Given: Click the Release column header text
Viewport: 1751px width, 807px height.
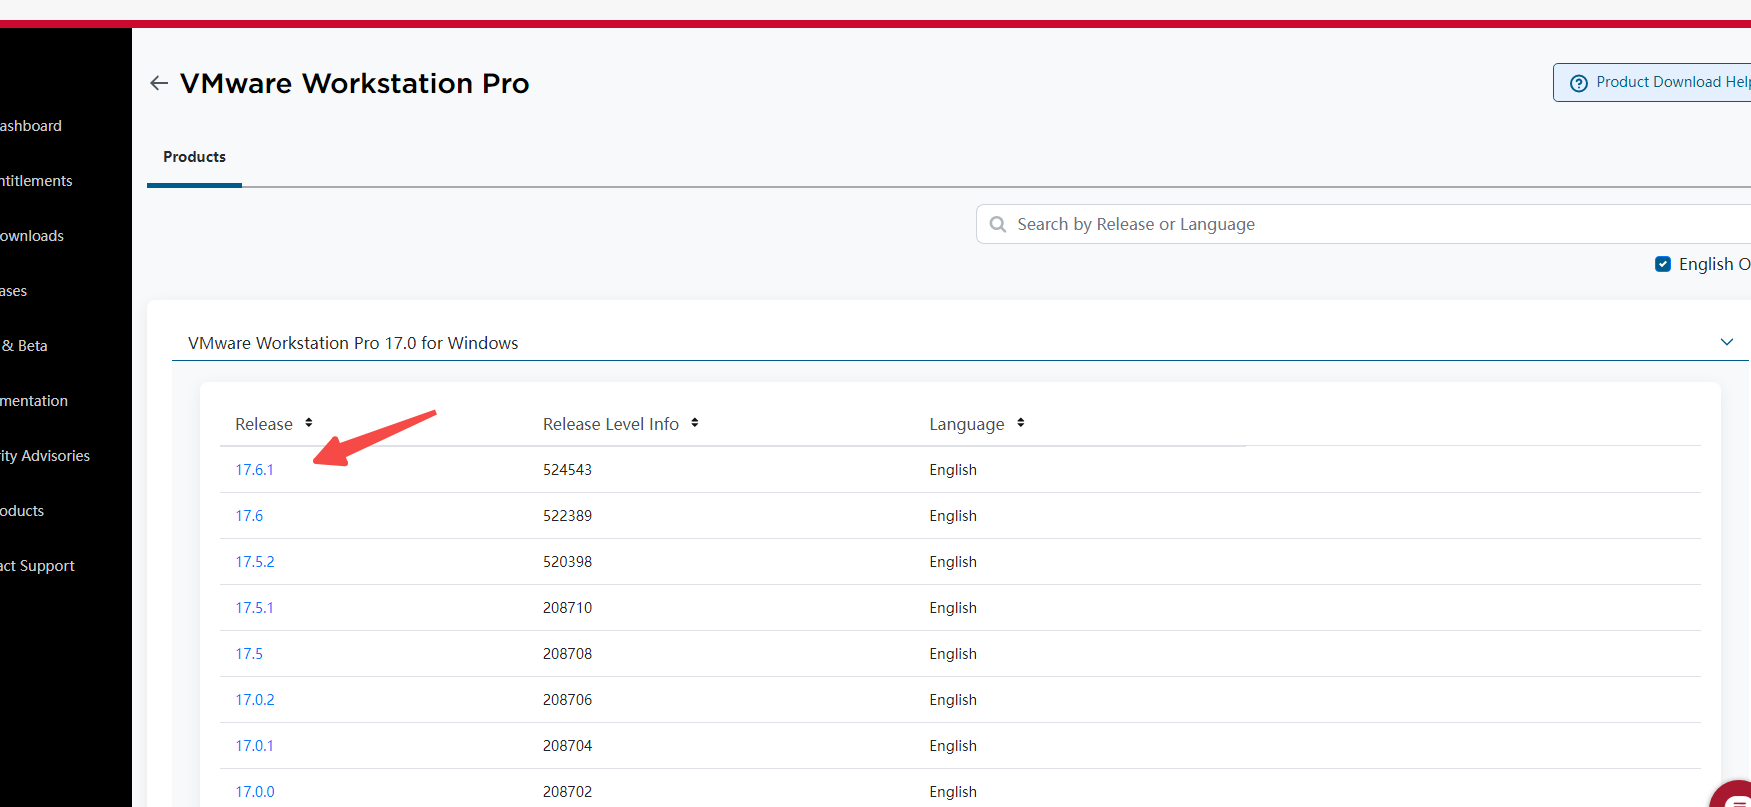Looking at the screenshot, I should [264, 424].
